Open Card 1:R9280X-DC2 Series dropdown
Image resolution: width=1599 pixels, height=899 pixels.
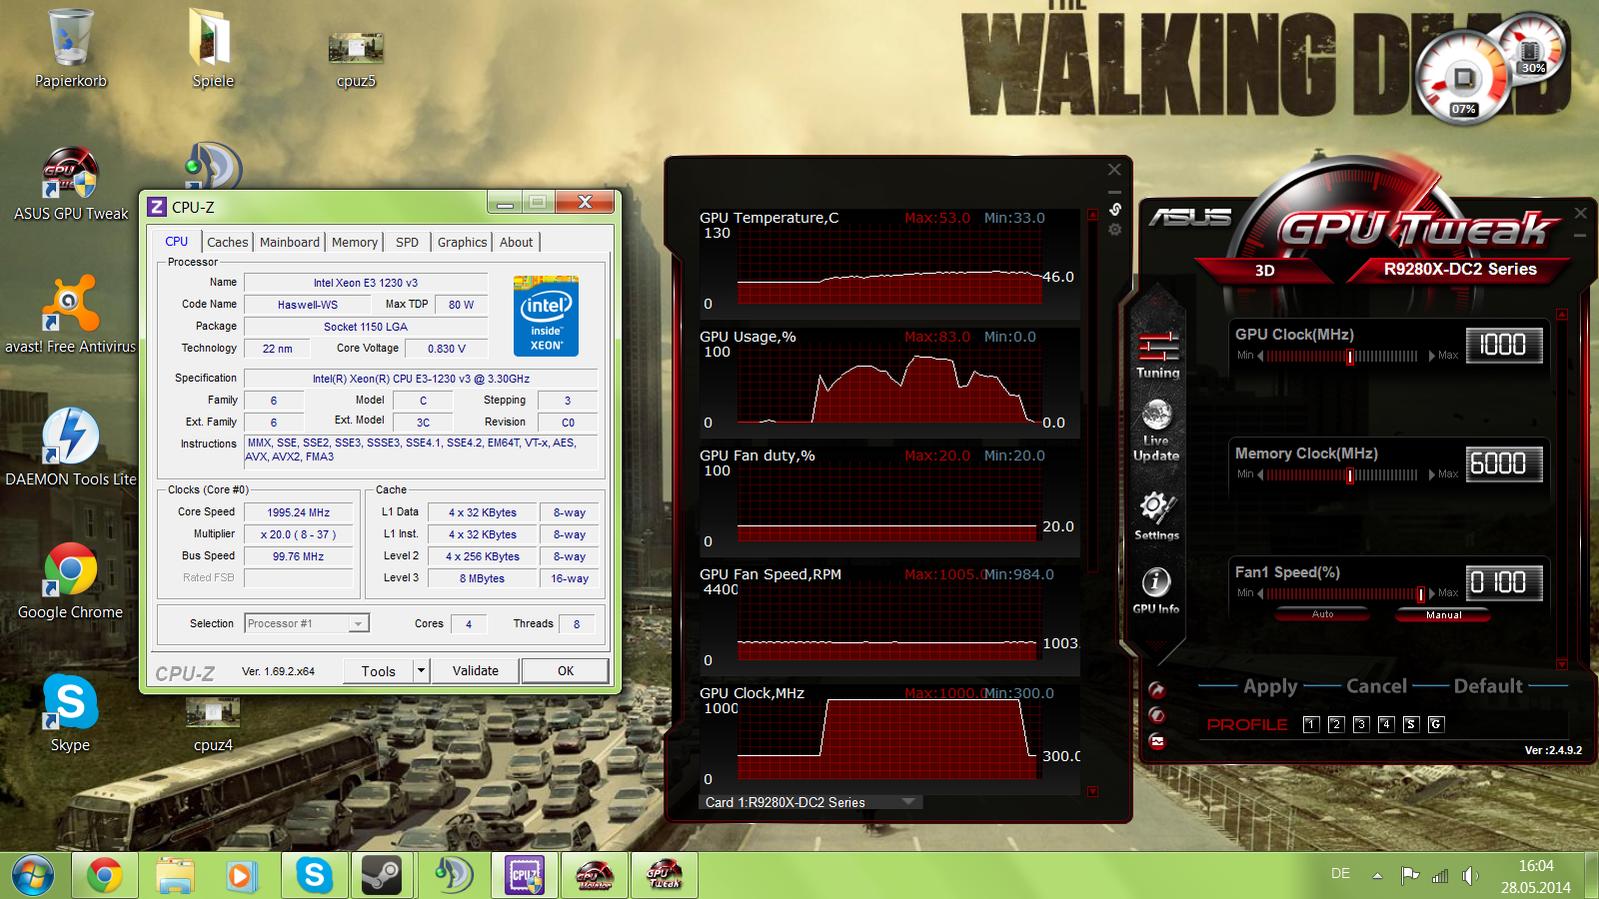pyautogui.click(x=810, y=802)
